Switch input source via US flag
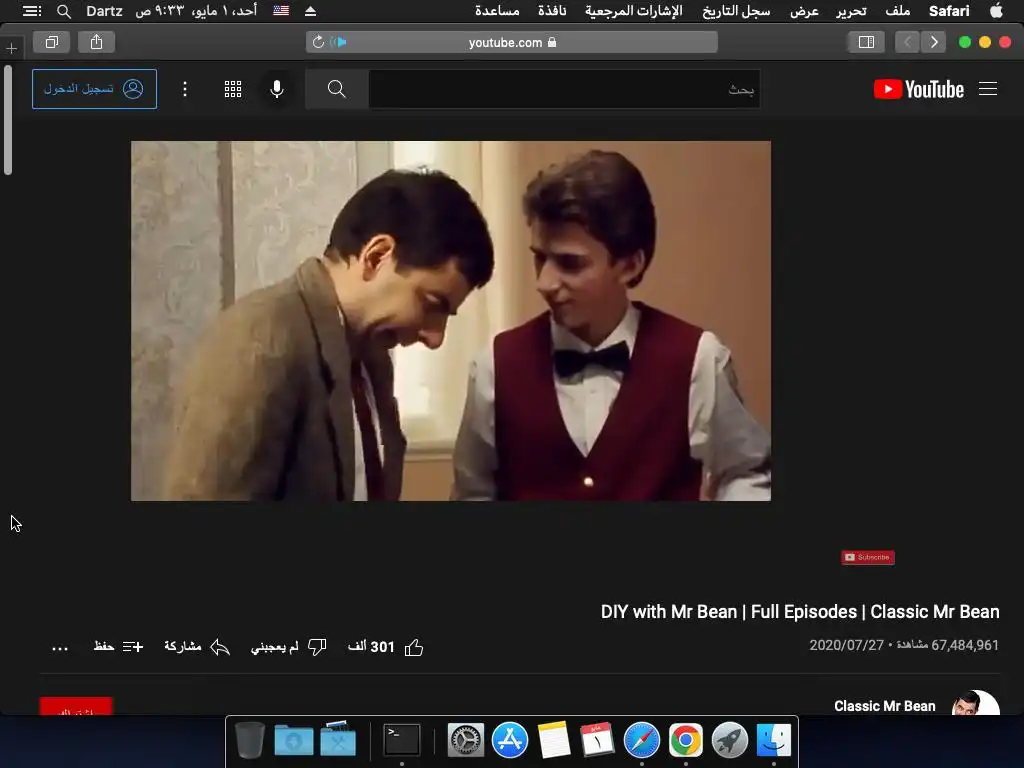Image resolution: width=1024 pixels, height=768 pixels. pos(281,10)
